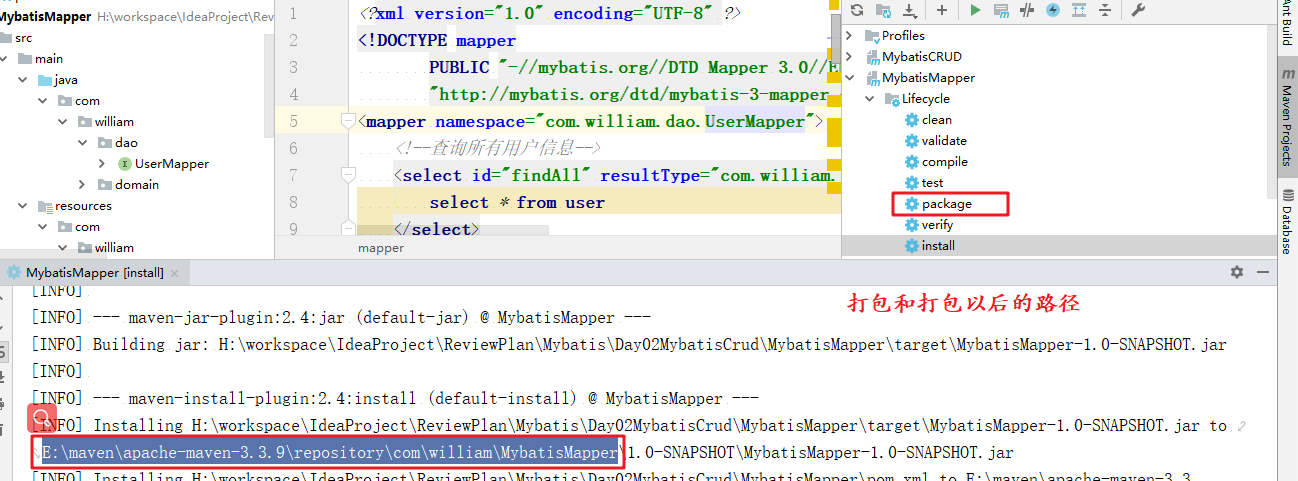
Task: Click the 'Building jar' console output line
Action: pos(629,344)
